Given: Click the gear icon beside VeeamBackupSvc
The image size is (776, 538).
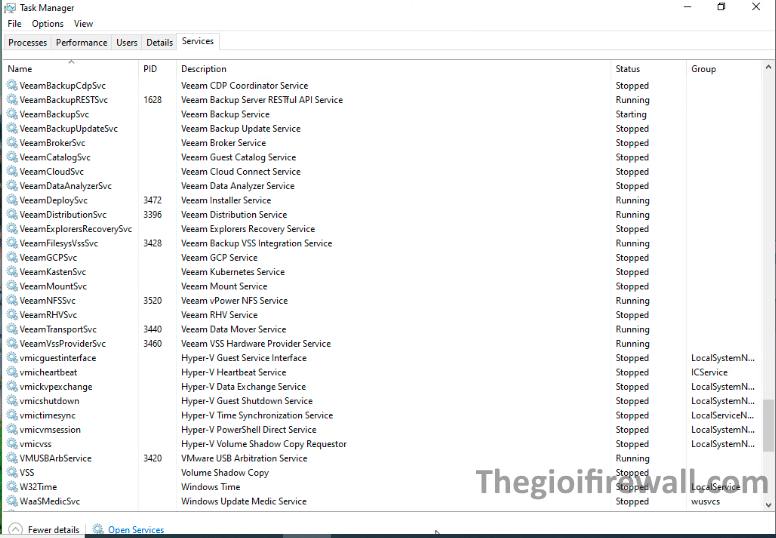Looking at the screenshot, I should [12, 115].
